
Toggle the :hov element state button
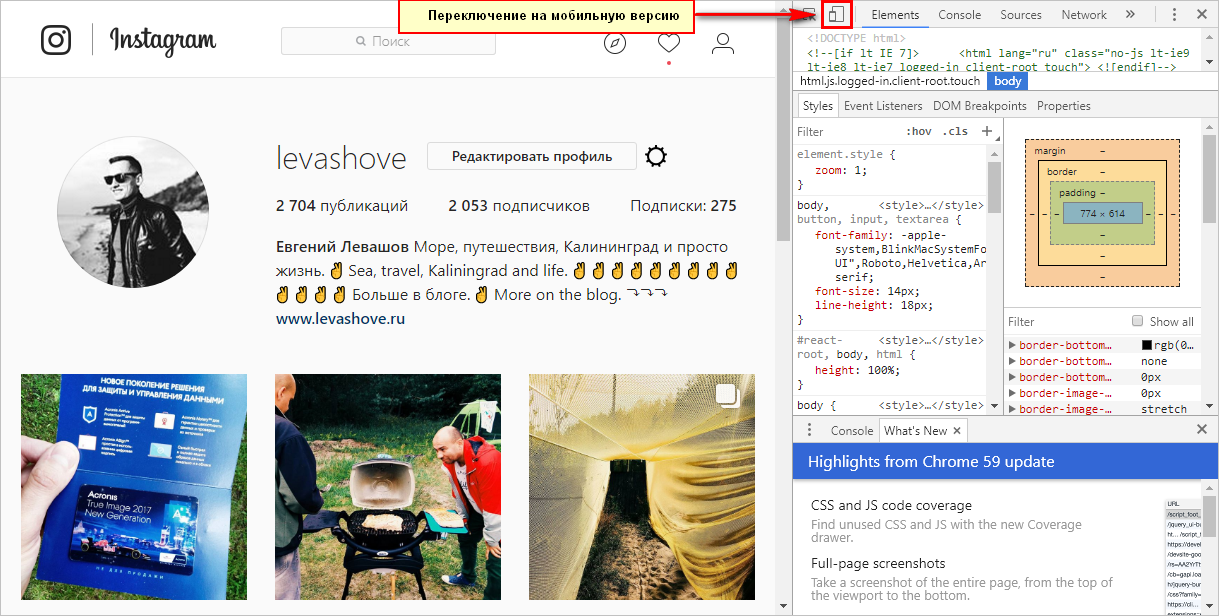pos(919,131)
